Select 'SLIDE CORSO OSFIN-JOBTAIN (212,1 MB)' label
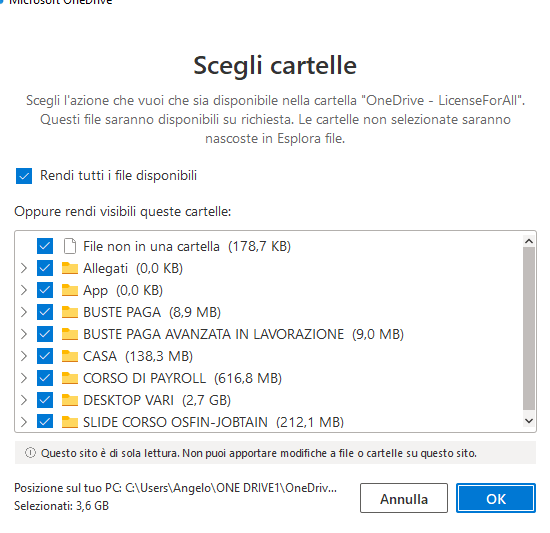This screenshot has width=550, height=533. click(213, 422)
